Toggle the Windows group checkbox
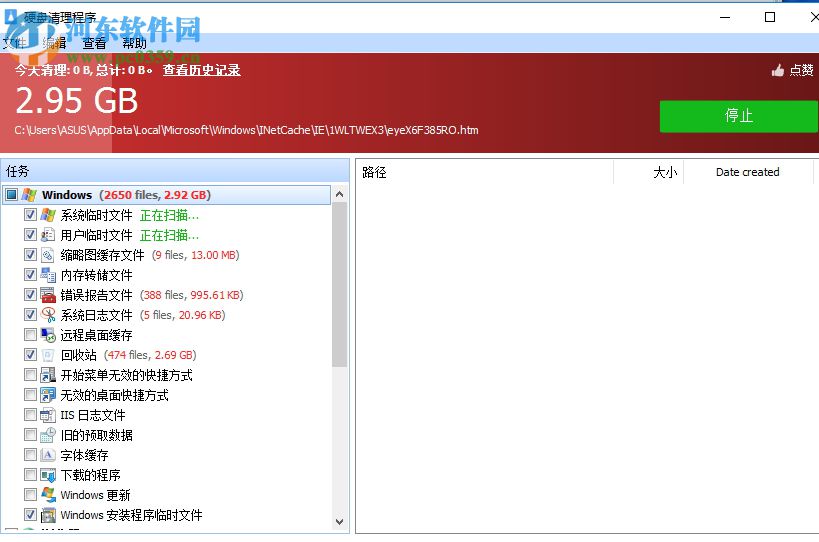819x542 pixels. tap(11, 195)
